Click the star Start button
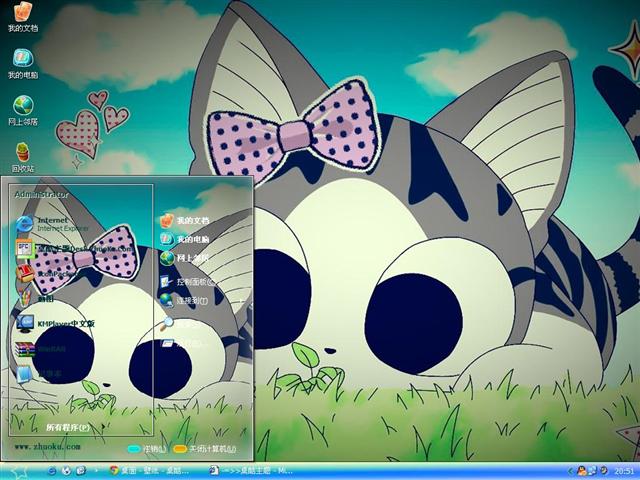Viewport: 640px width, 480px height. coord(17,469)
